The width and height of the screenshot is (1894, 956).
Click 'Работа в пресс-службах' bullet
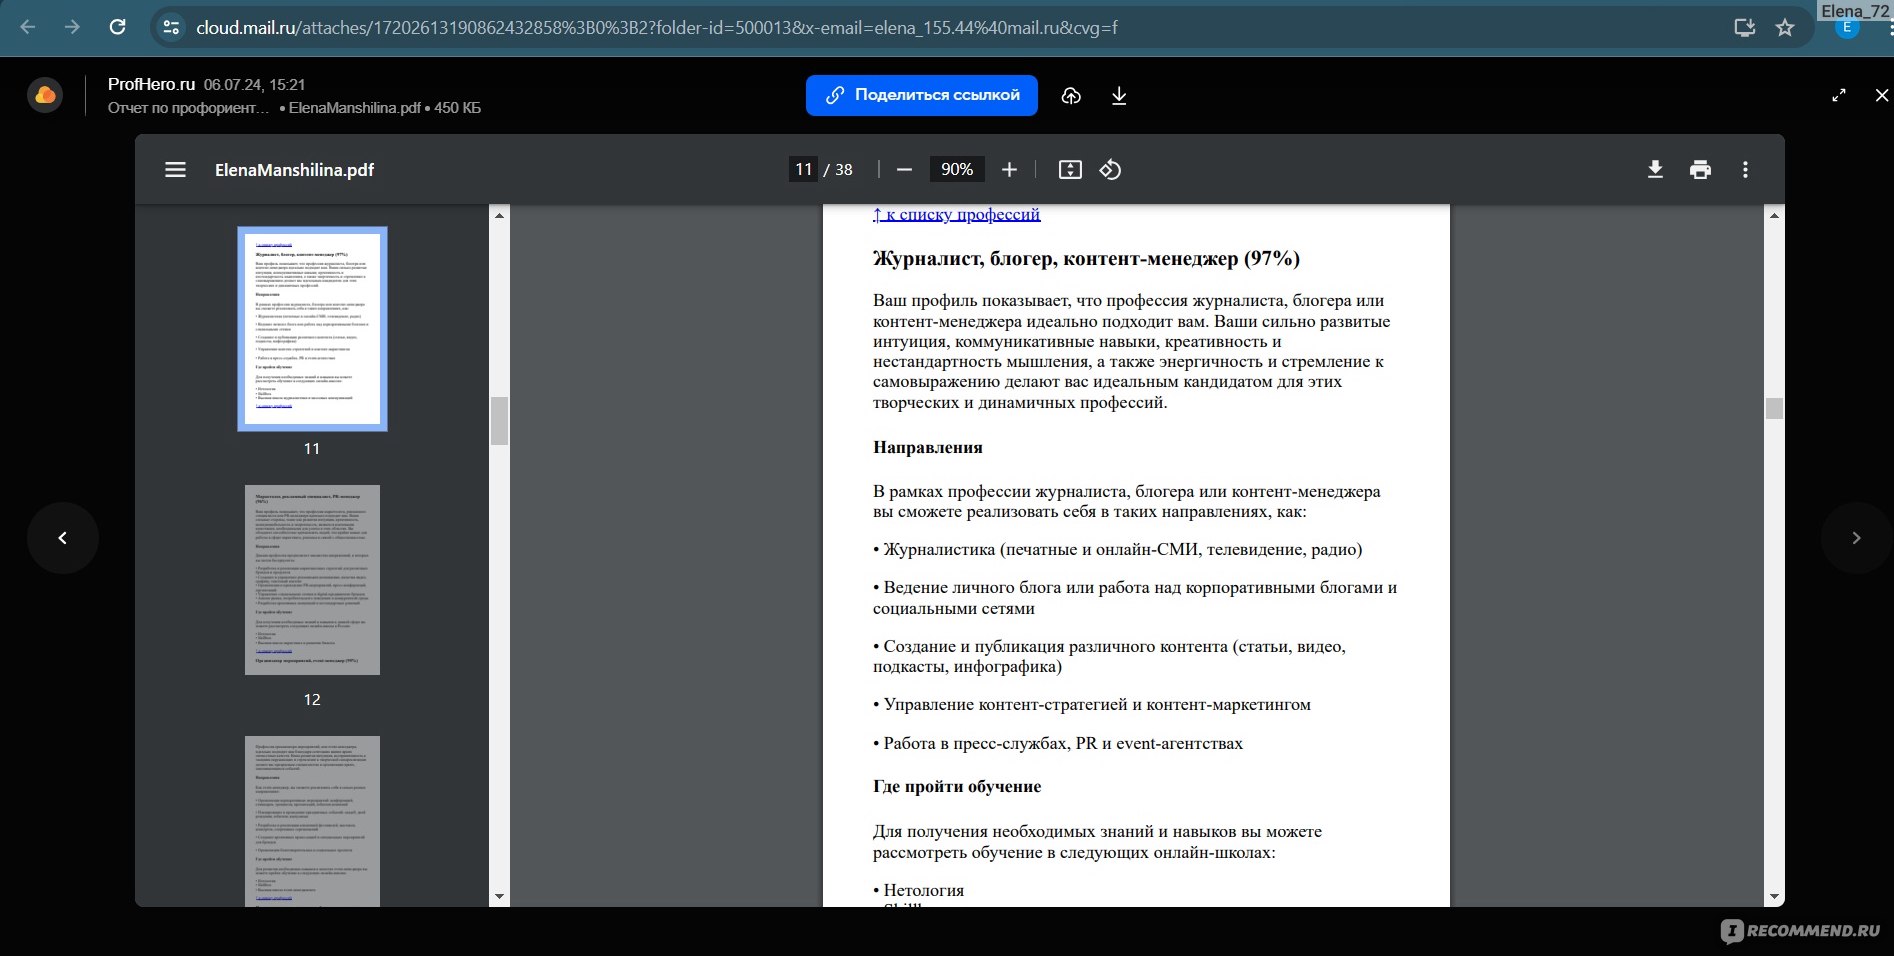pos(1058,743)
